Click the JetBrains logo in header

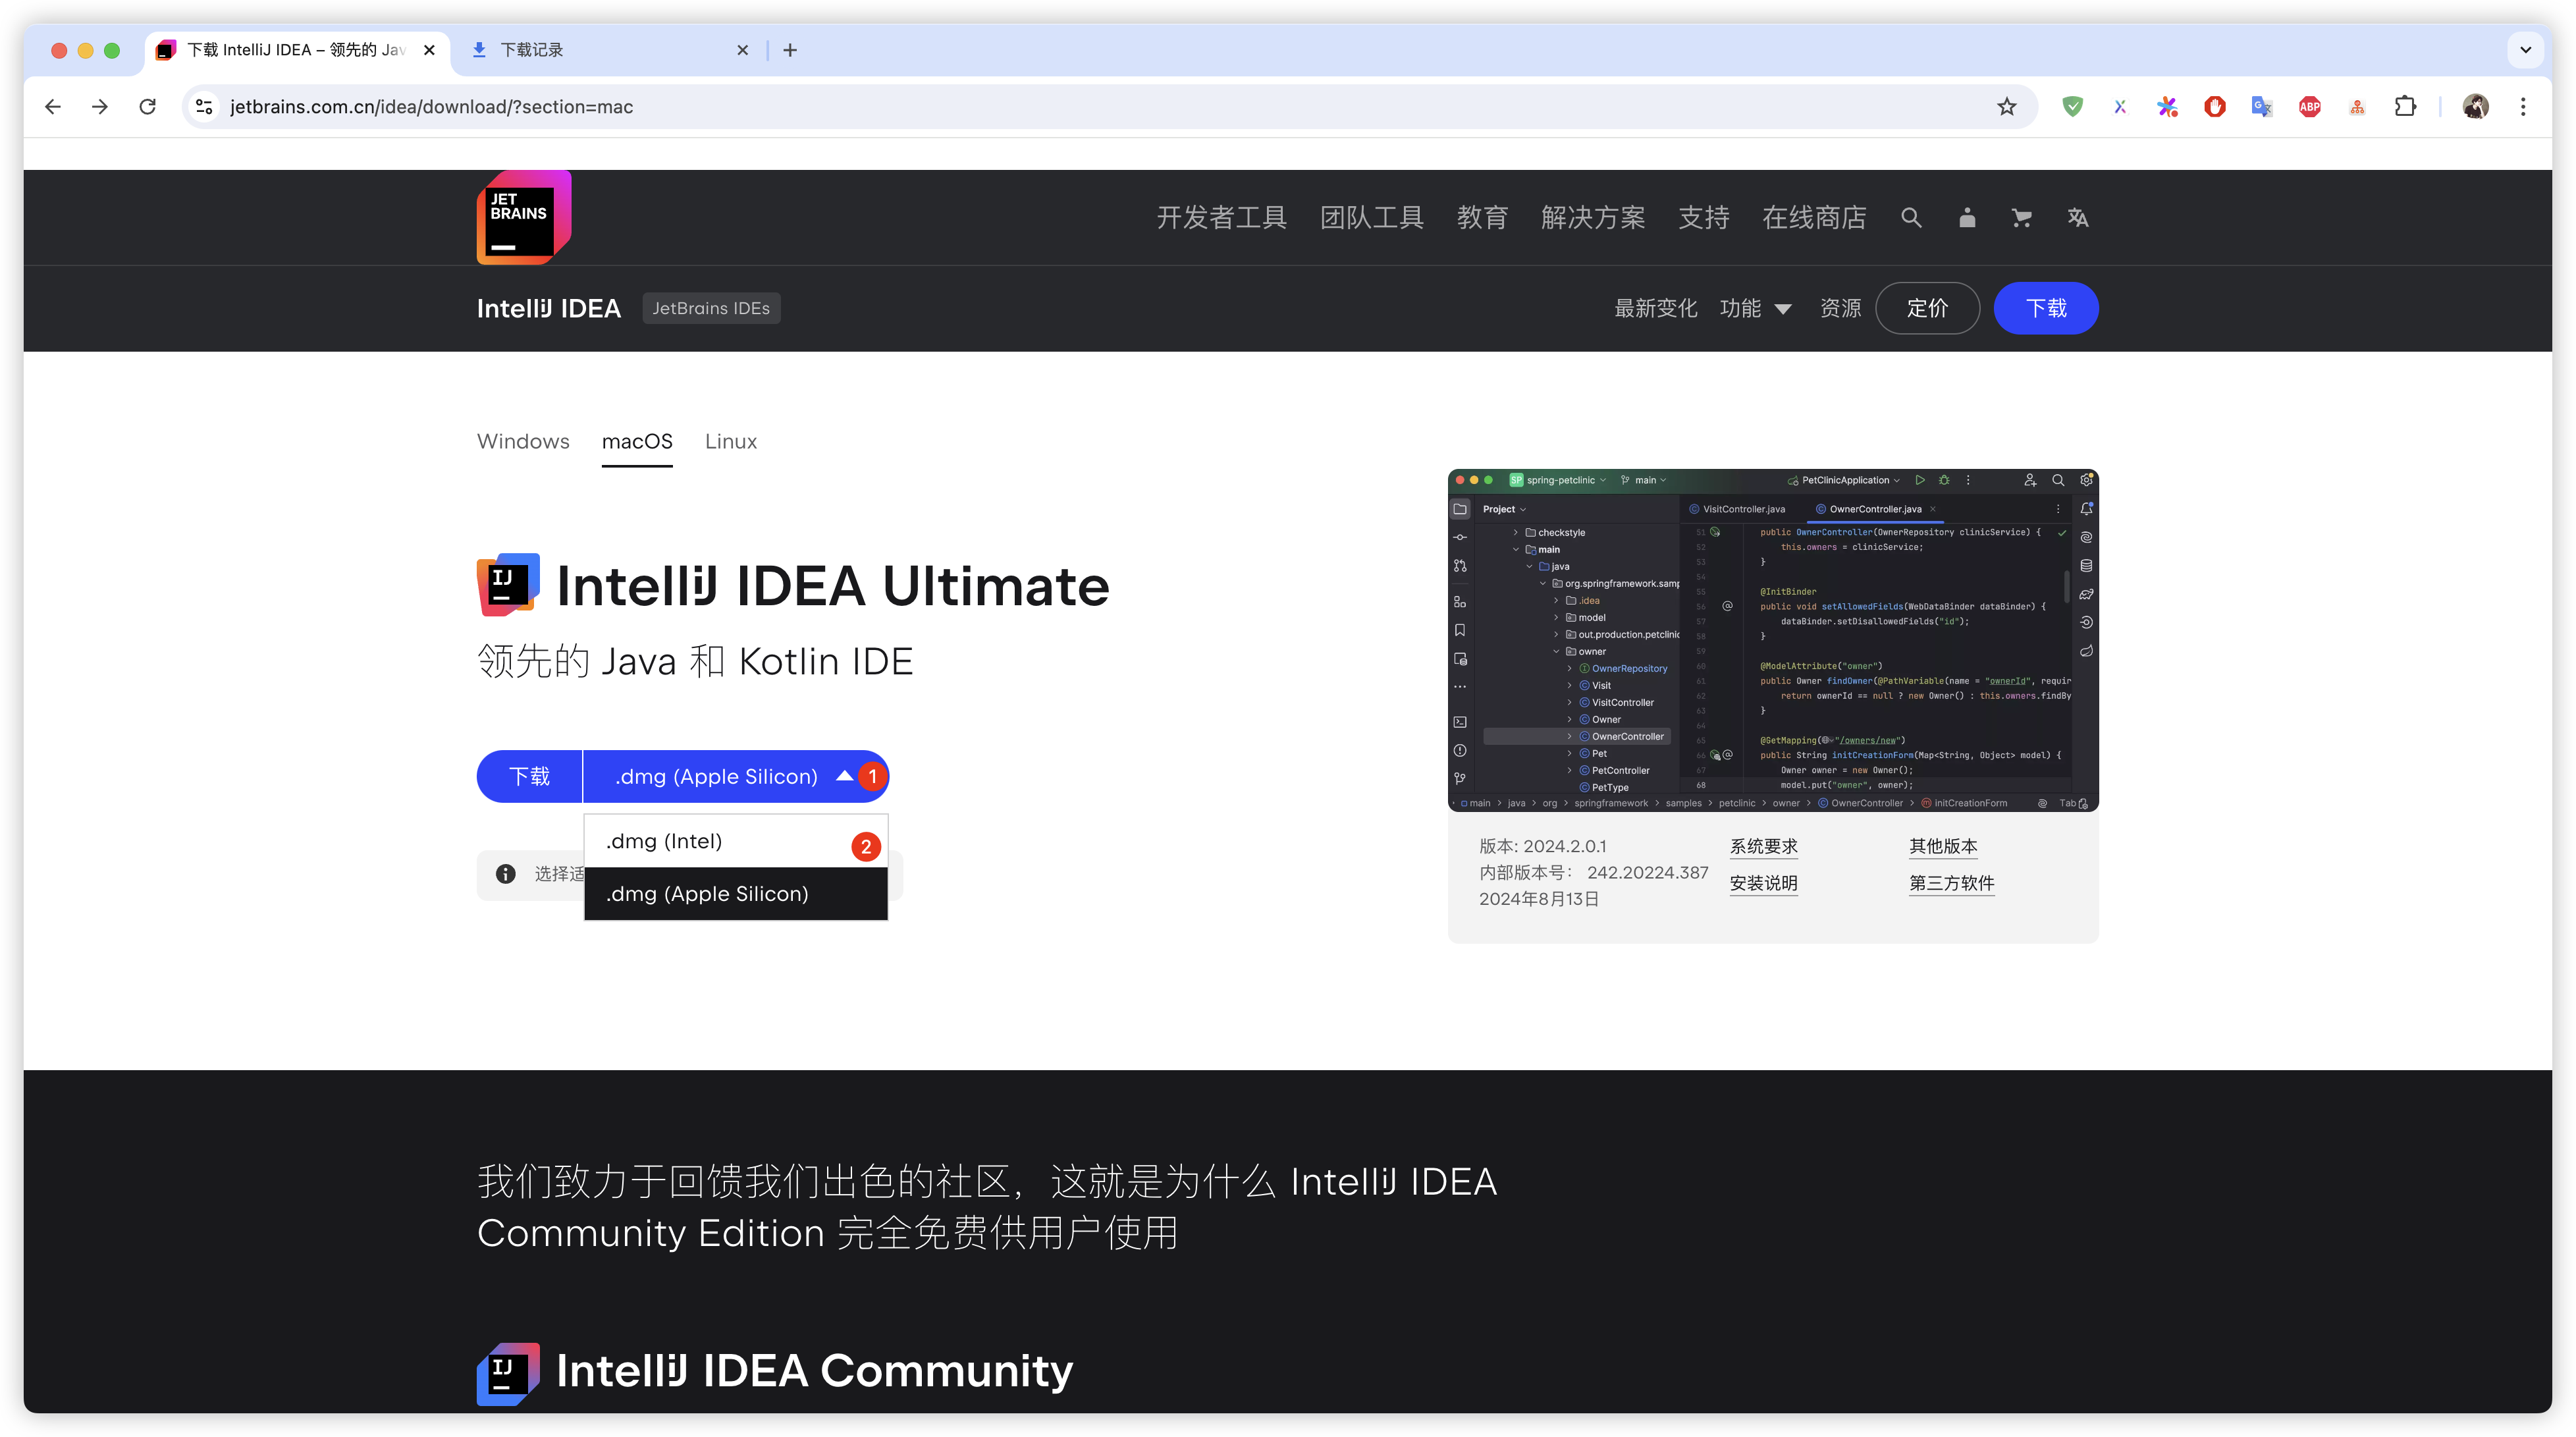pyautogui.click(x=523, y=217)
